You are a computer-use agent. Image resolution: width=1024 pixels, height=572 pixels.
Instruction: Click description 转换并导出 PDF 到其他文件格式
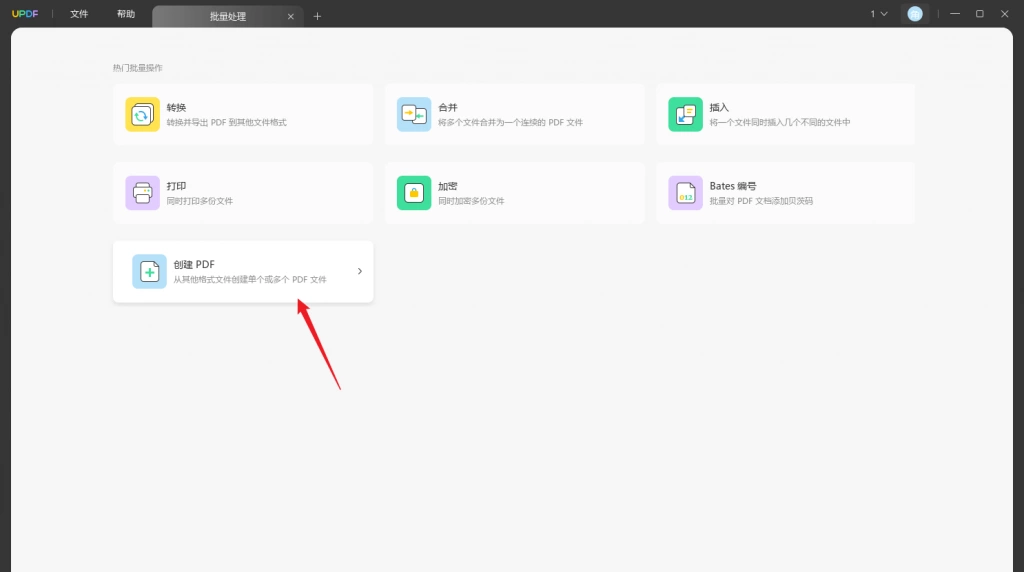tap(227, 122)
